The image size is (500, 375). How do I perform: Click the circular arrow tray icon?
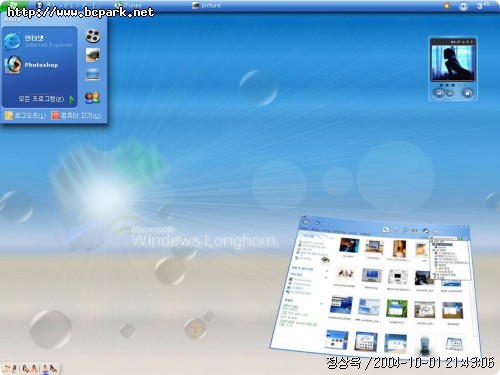tap(463, 6)
